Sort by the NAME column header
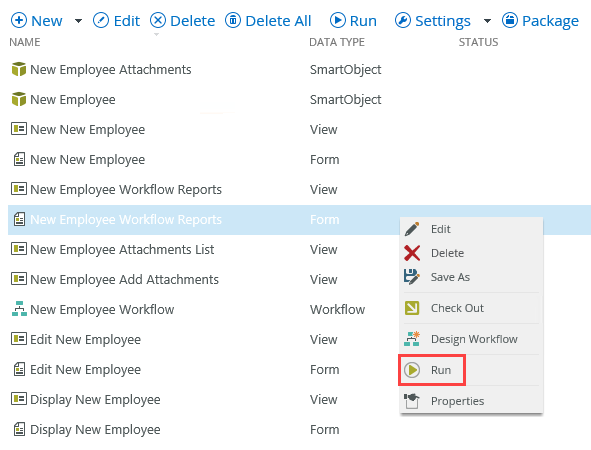 25,42
